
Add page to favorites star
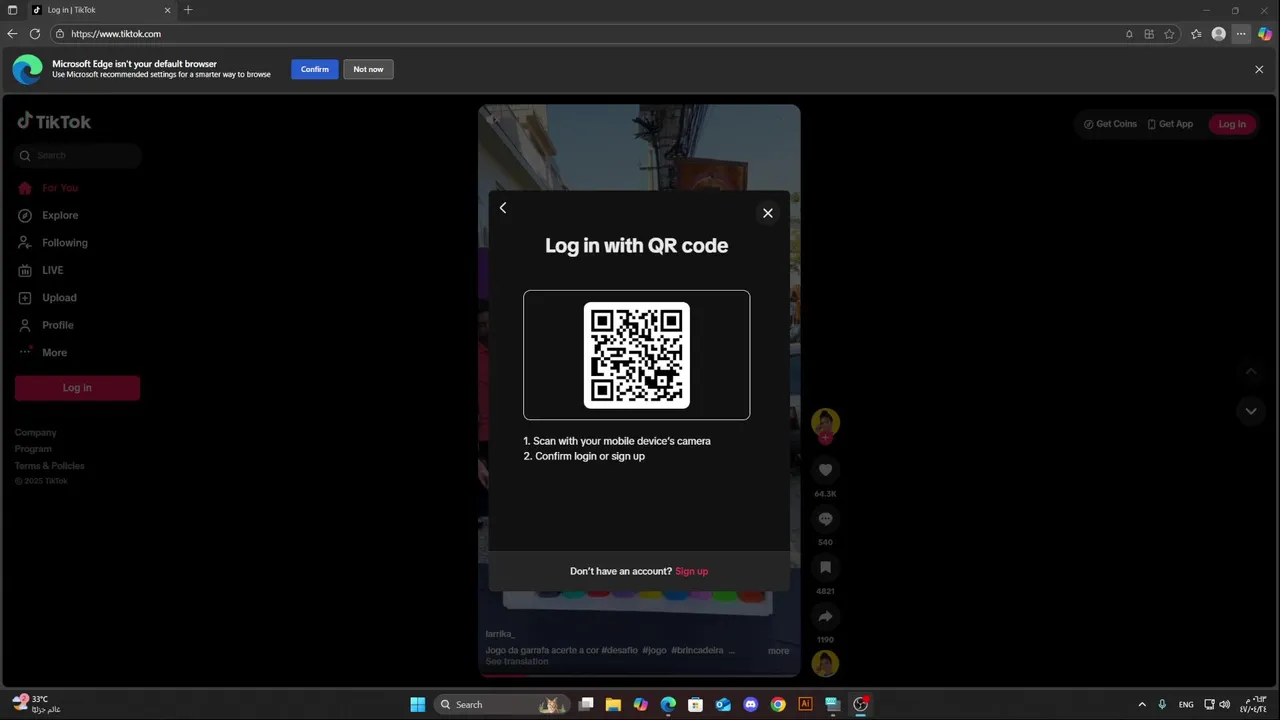(x=1169, y=34)
